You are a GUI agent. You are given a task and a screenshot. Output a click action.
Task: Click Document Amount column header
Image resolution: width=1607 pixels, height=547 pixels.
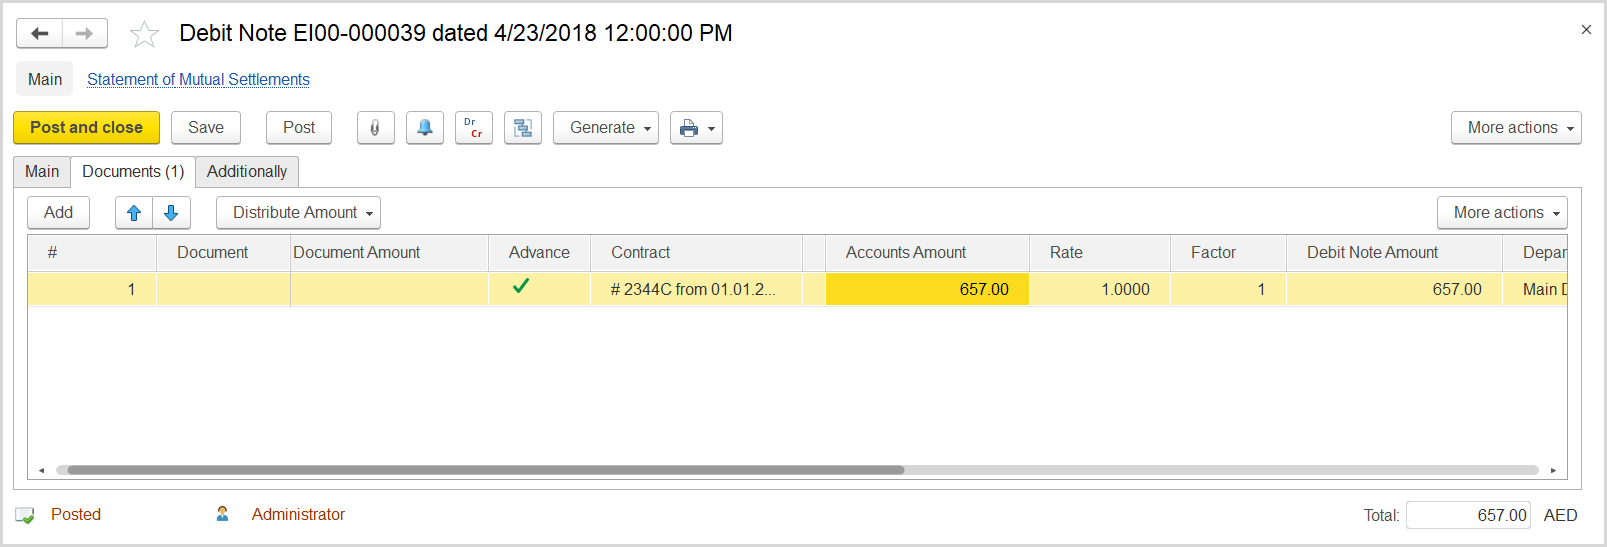click(389, 253)
